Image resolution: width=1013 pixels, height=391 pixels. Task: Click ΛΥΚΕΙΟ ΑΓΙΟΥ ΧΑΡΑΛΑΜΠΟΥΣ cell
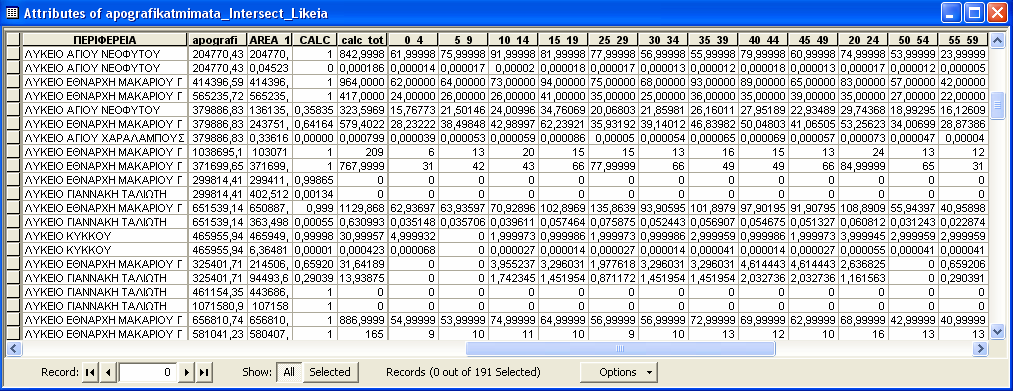[105, 138]
